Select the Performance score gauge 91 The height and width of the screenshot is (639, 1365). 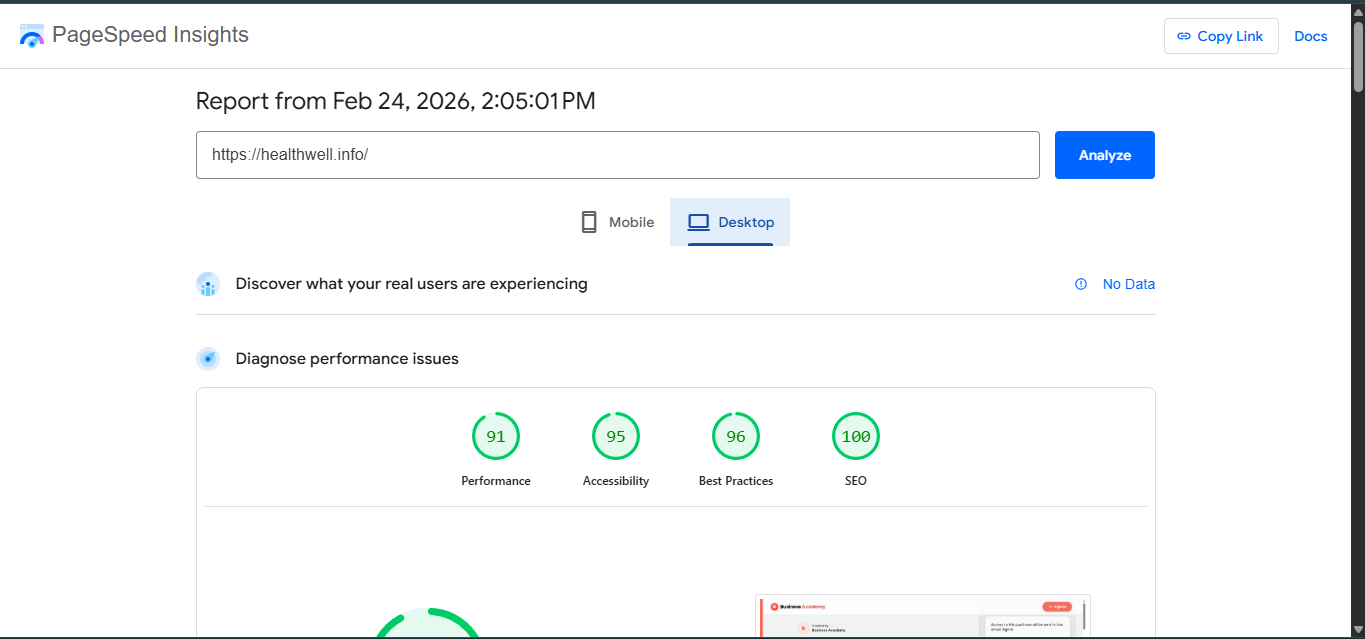[x=496, y=436]
